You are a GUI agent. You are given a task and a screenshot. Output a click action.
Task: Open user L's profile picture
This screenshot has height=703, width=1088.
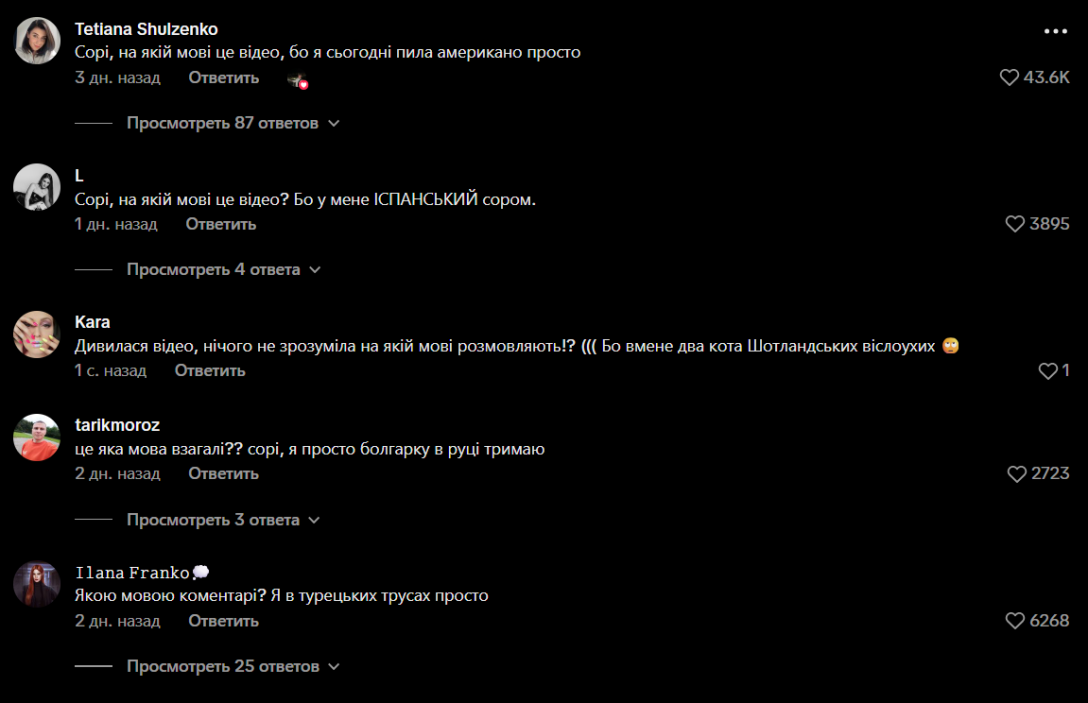(x=37, y=187)
